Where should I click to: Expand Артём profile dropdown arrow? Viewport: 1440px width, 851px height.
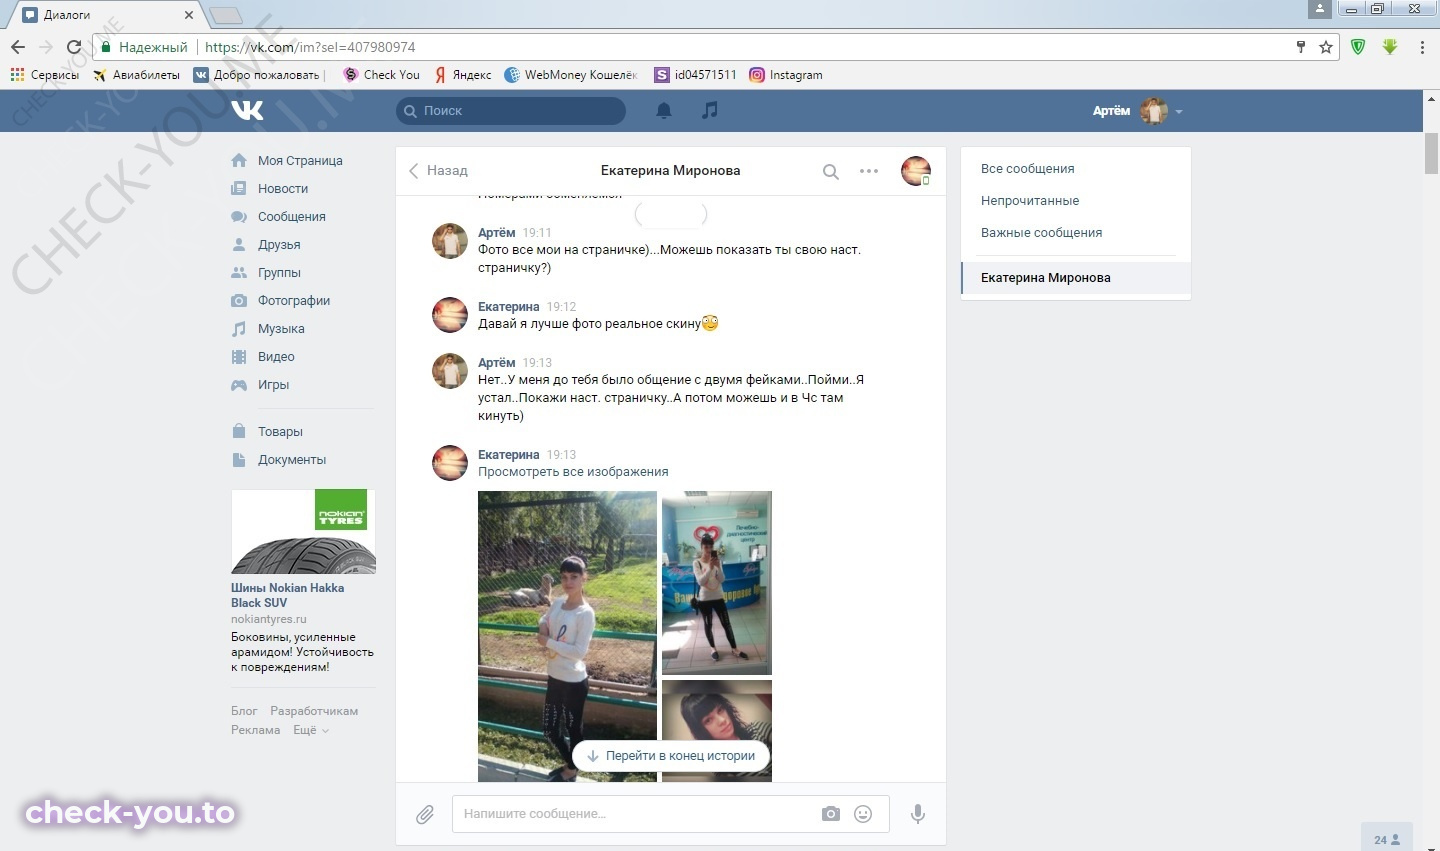tap(1179, 112)
